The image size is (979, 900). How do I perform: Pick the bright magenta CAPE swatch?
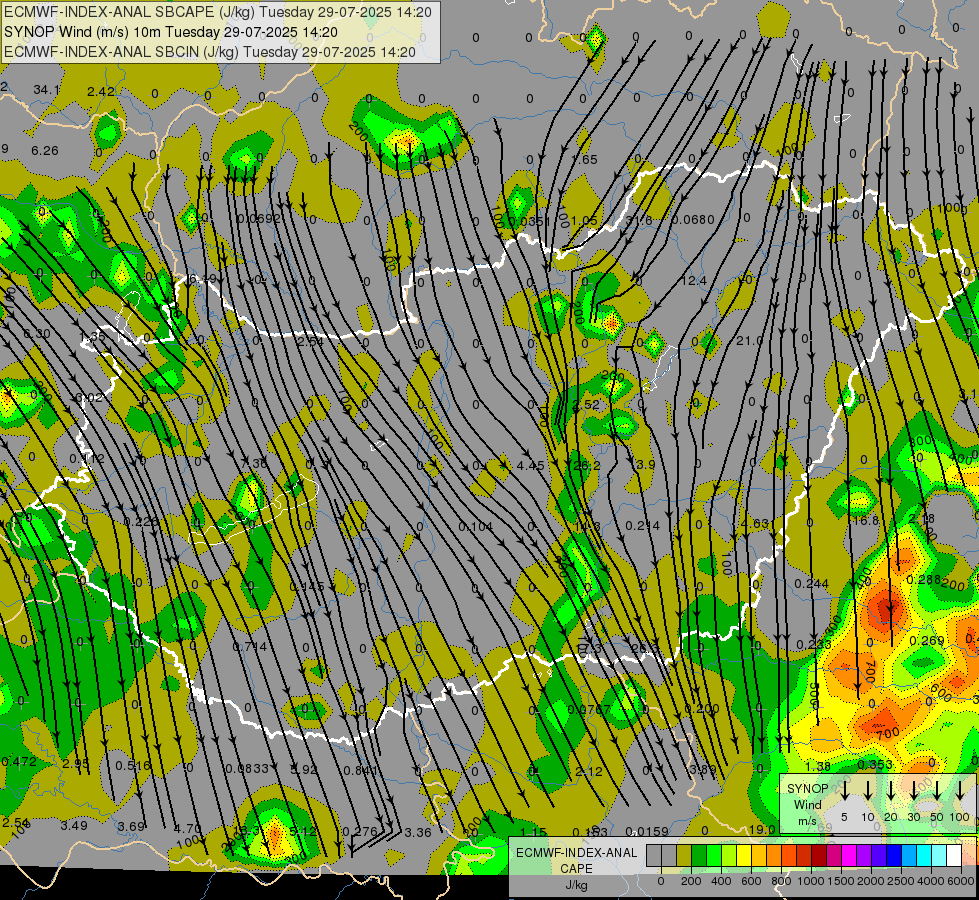coord(849,855)
